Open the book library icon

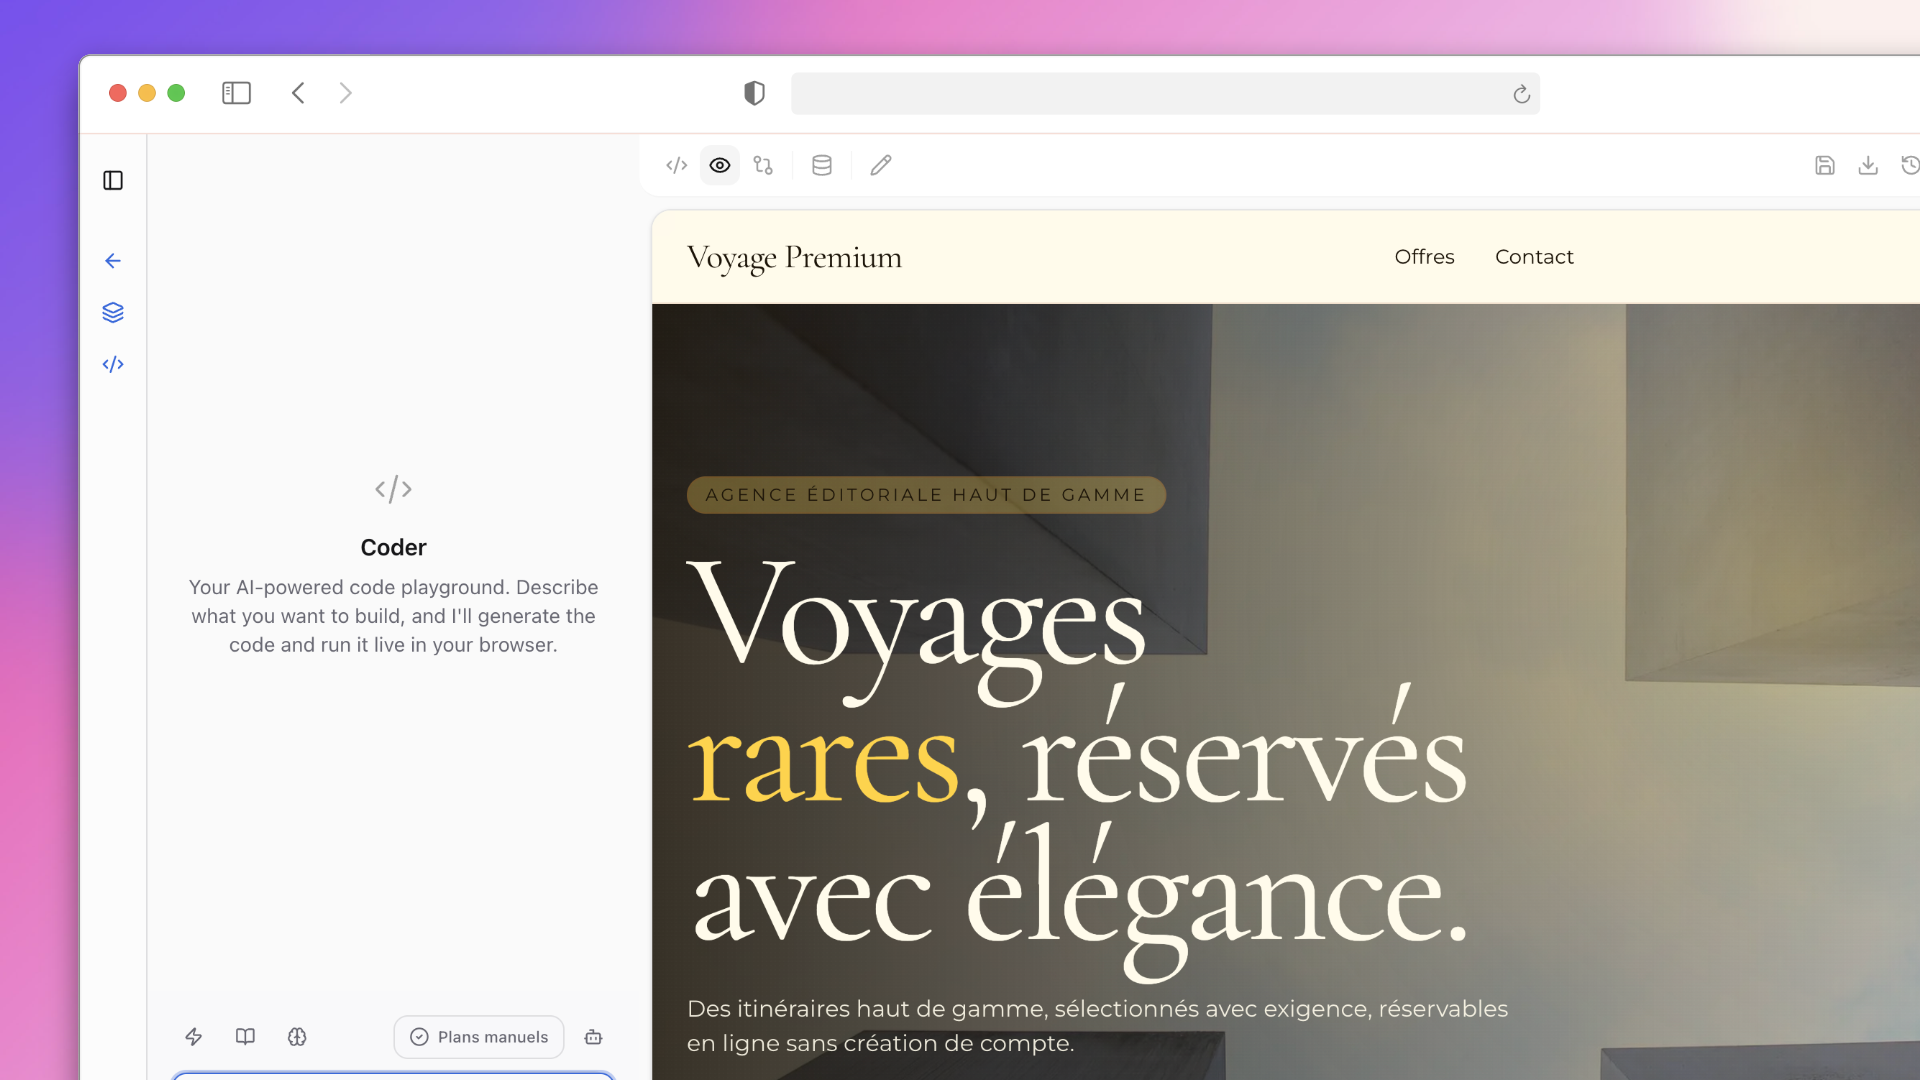tap(245, 1037)
